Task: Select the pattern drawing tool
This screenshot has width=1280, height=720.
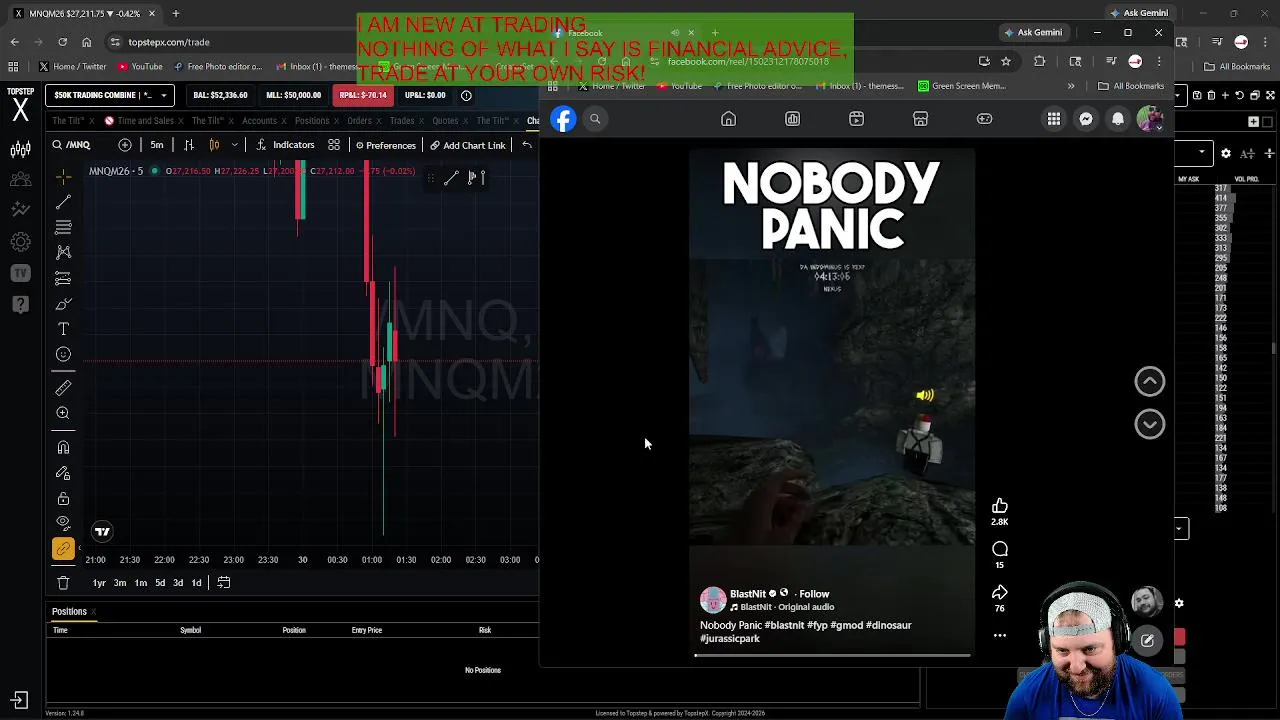Action: coord(63,253)
